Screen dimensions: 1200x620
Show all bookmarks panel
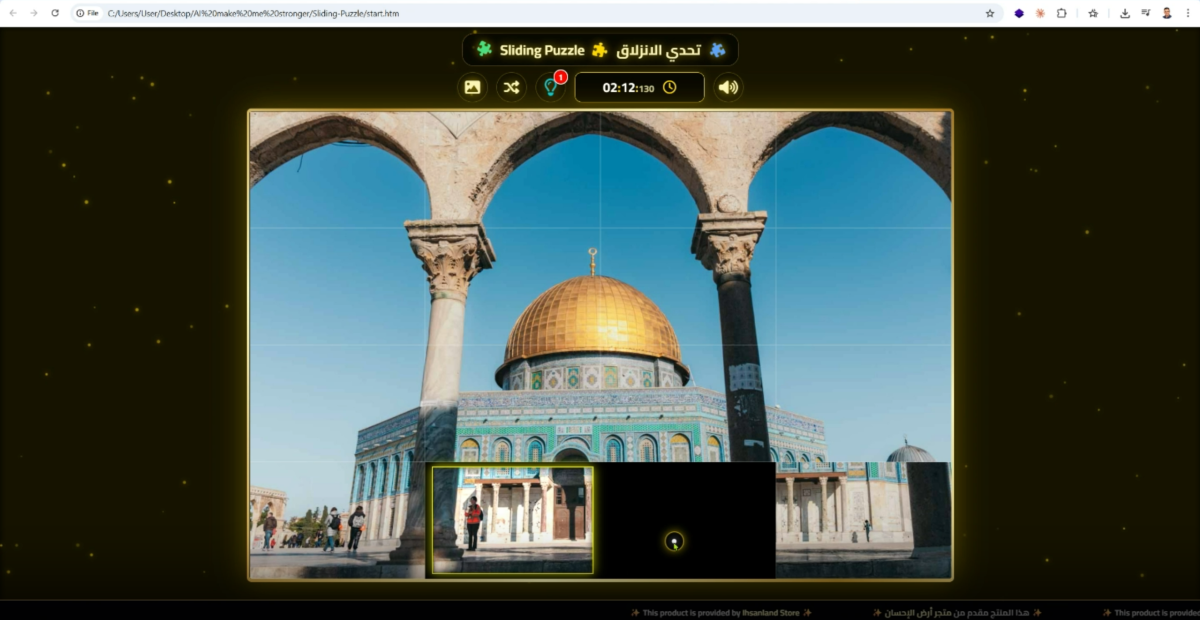[1093, 13]
